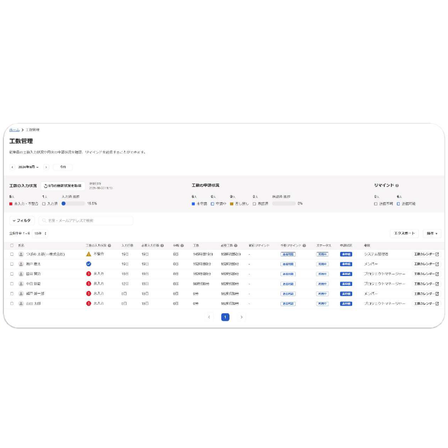Toggle the red 未入力・不整合 filter checkbox
Screen dimensions: 448x448
(x=11, y=204)
